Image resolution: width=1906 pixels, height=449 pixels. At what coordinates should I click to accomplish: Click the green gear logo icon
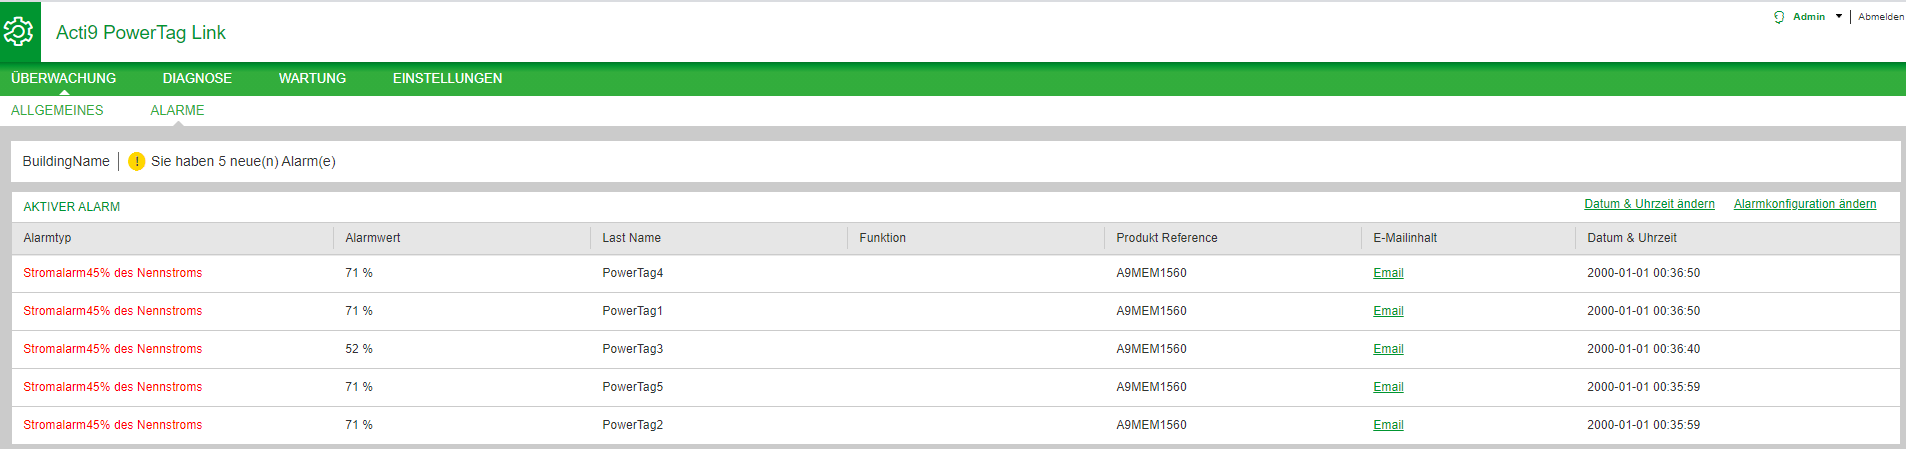click(x=19, y=32)
